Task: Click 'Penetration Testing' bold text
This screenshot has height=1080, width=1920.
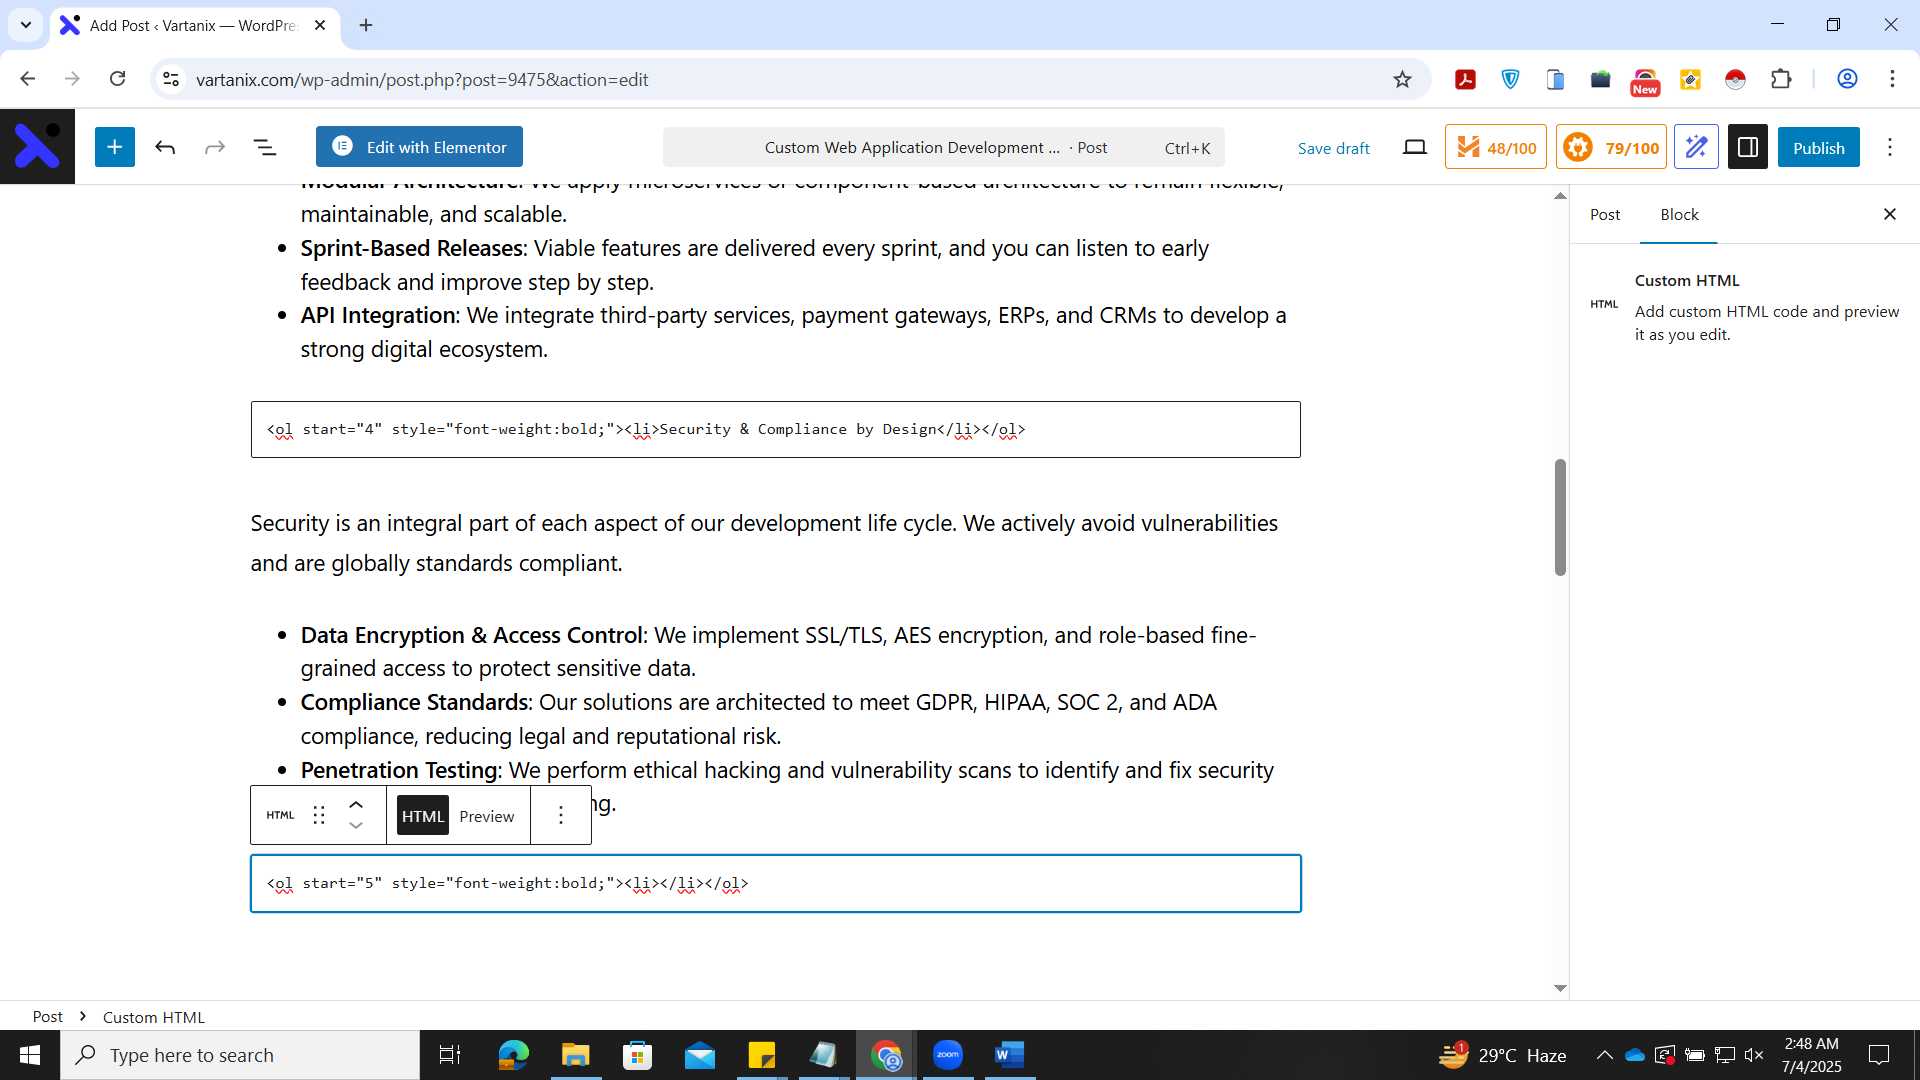Action: [399, 770]
